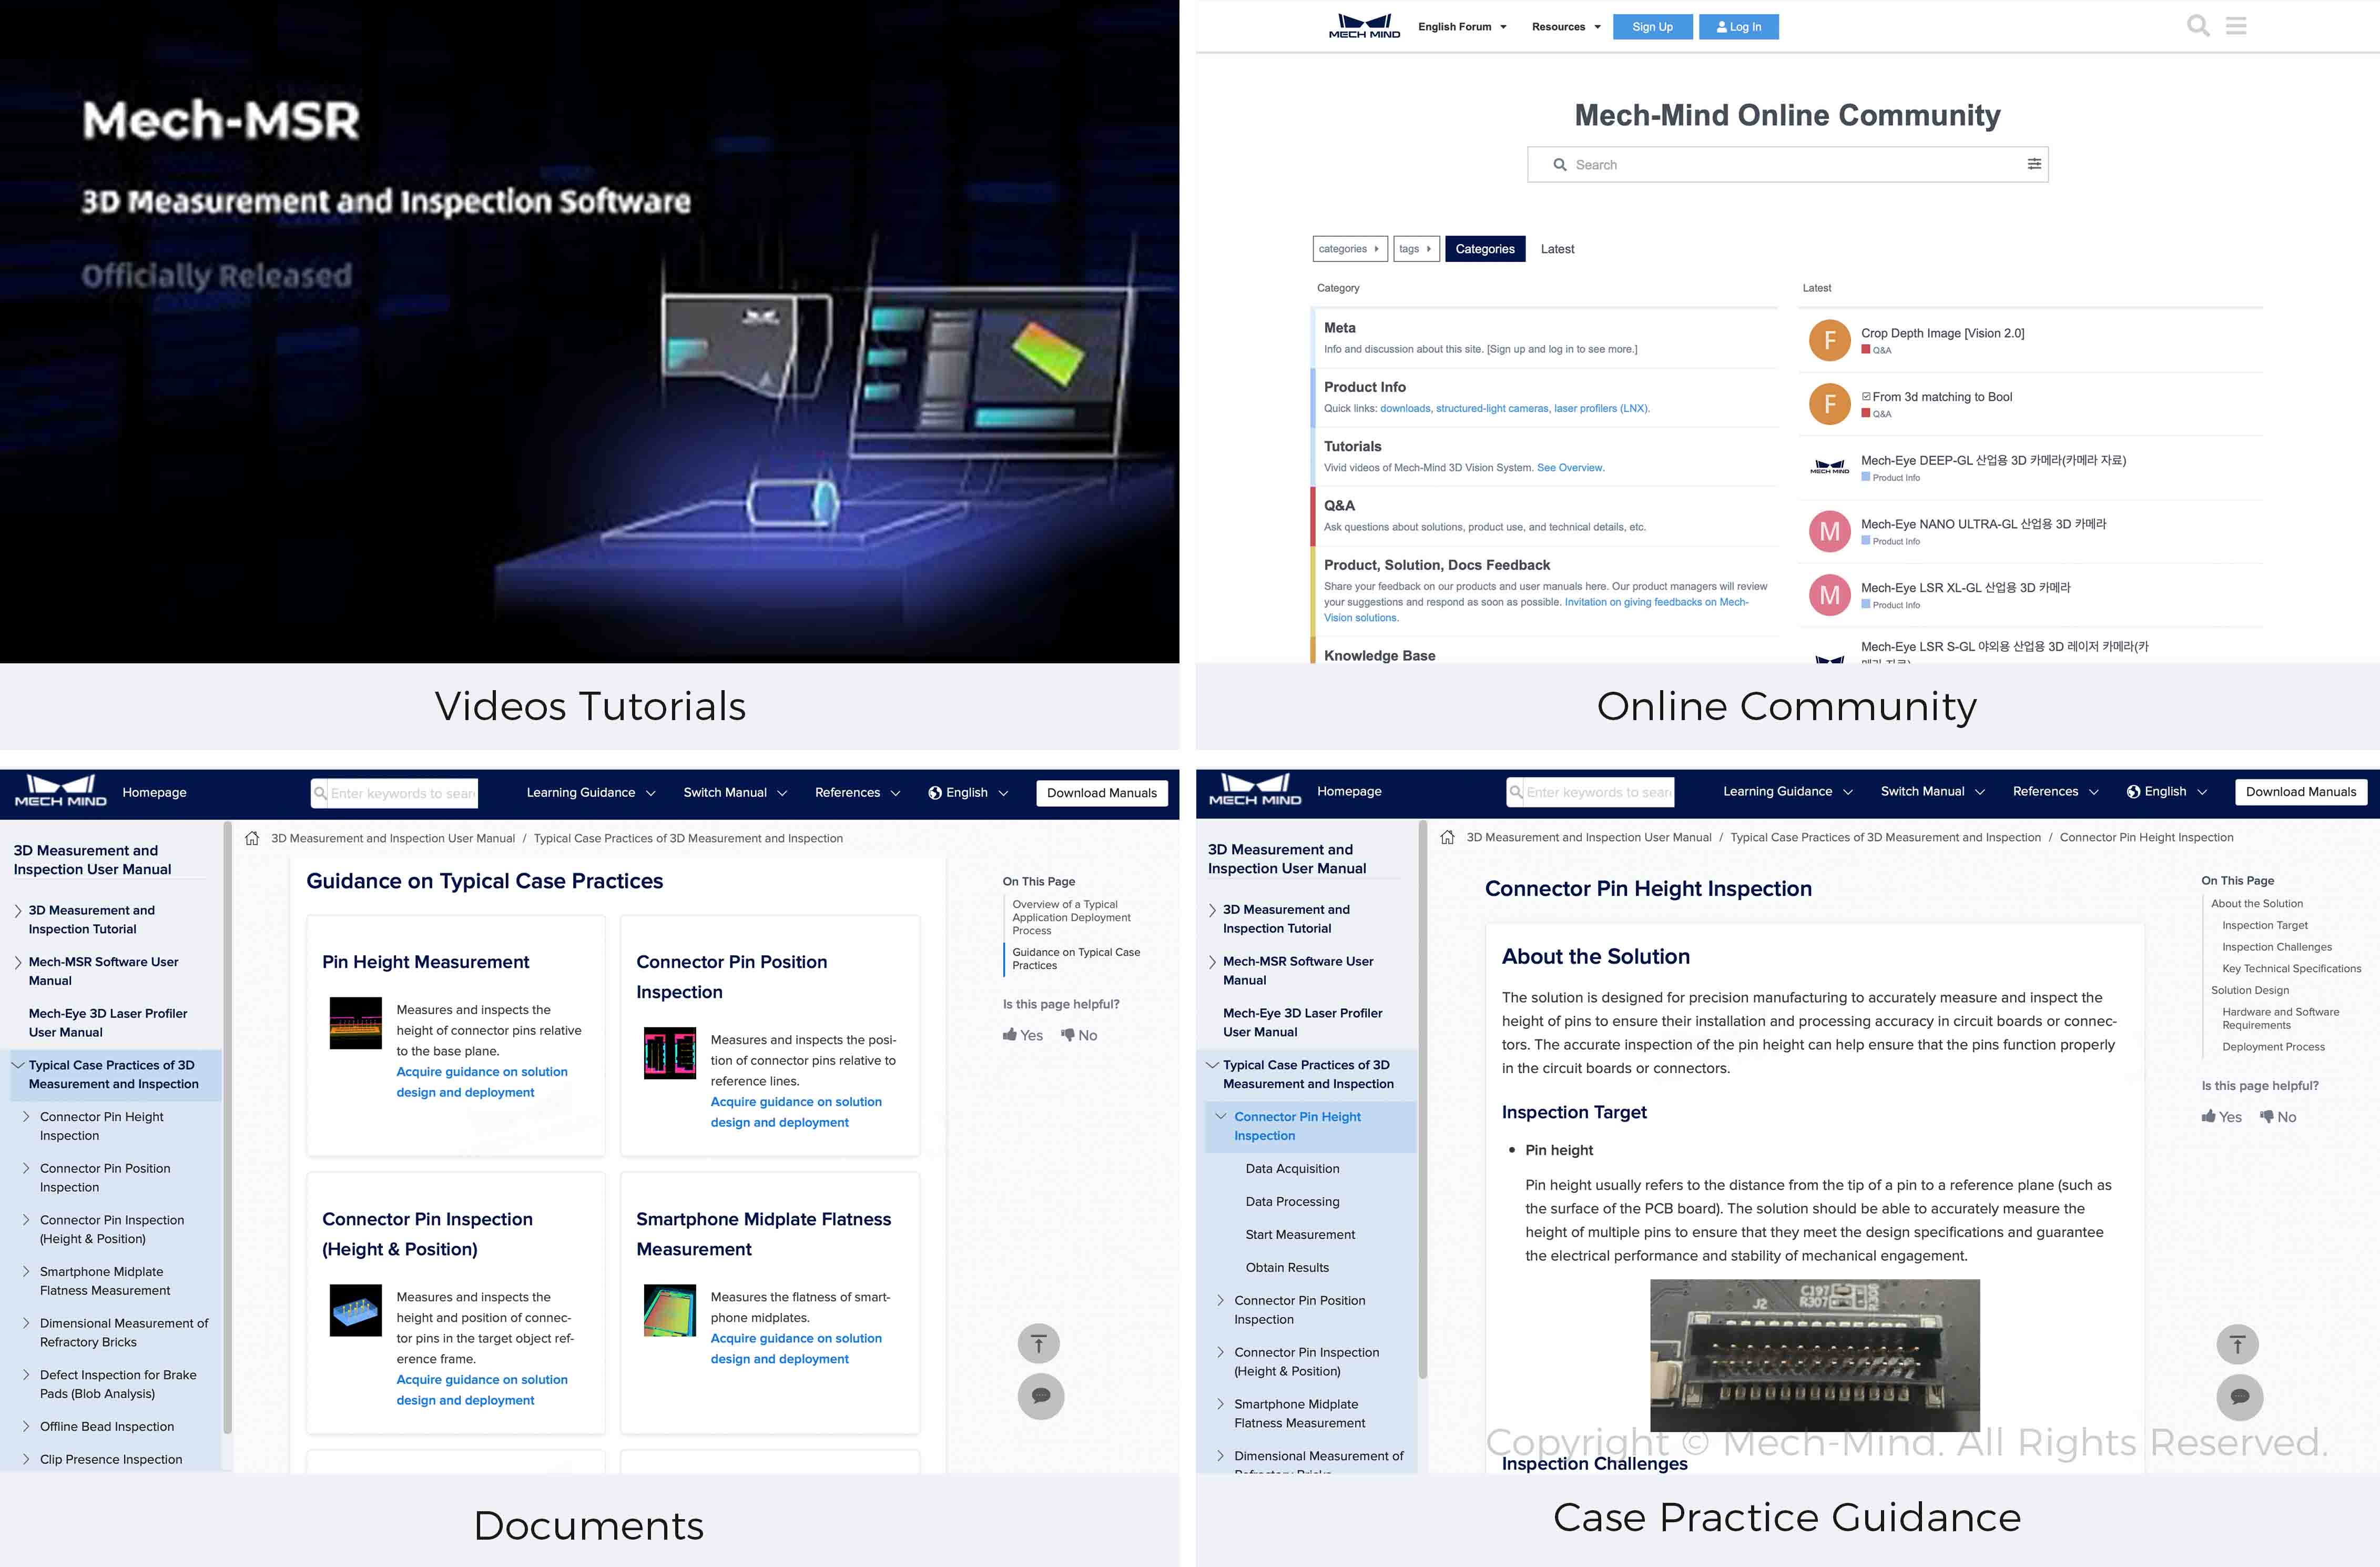The height and width of the screenshot is (1567, 2380).
Task: Click keyword search field in Documents panel header
Action: coord(394,793)
